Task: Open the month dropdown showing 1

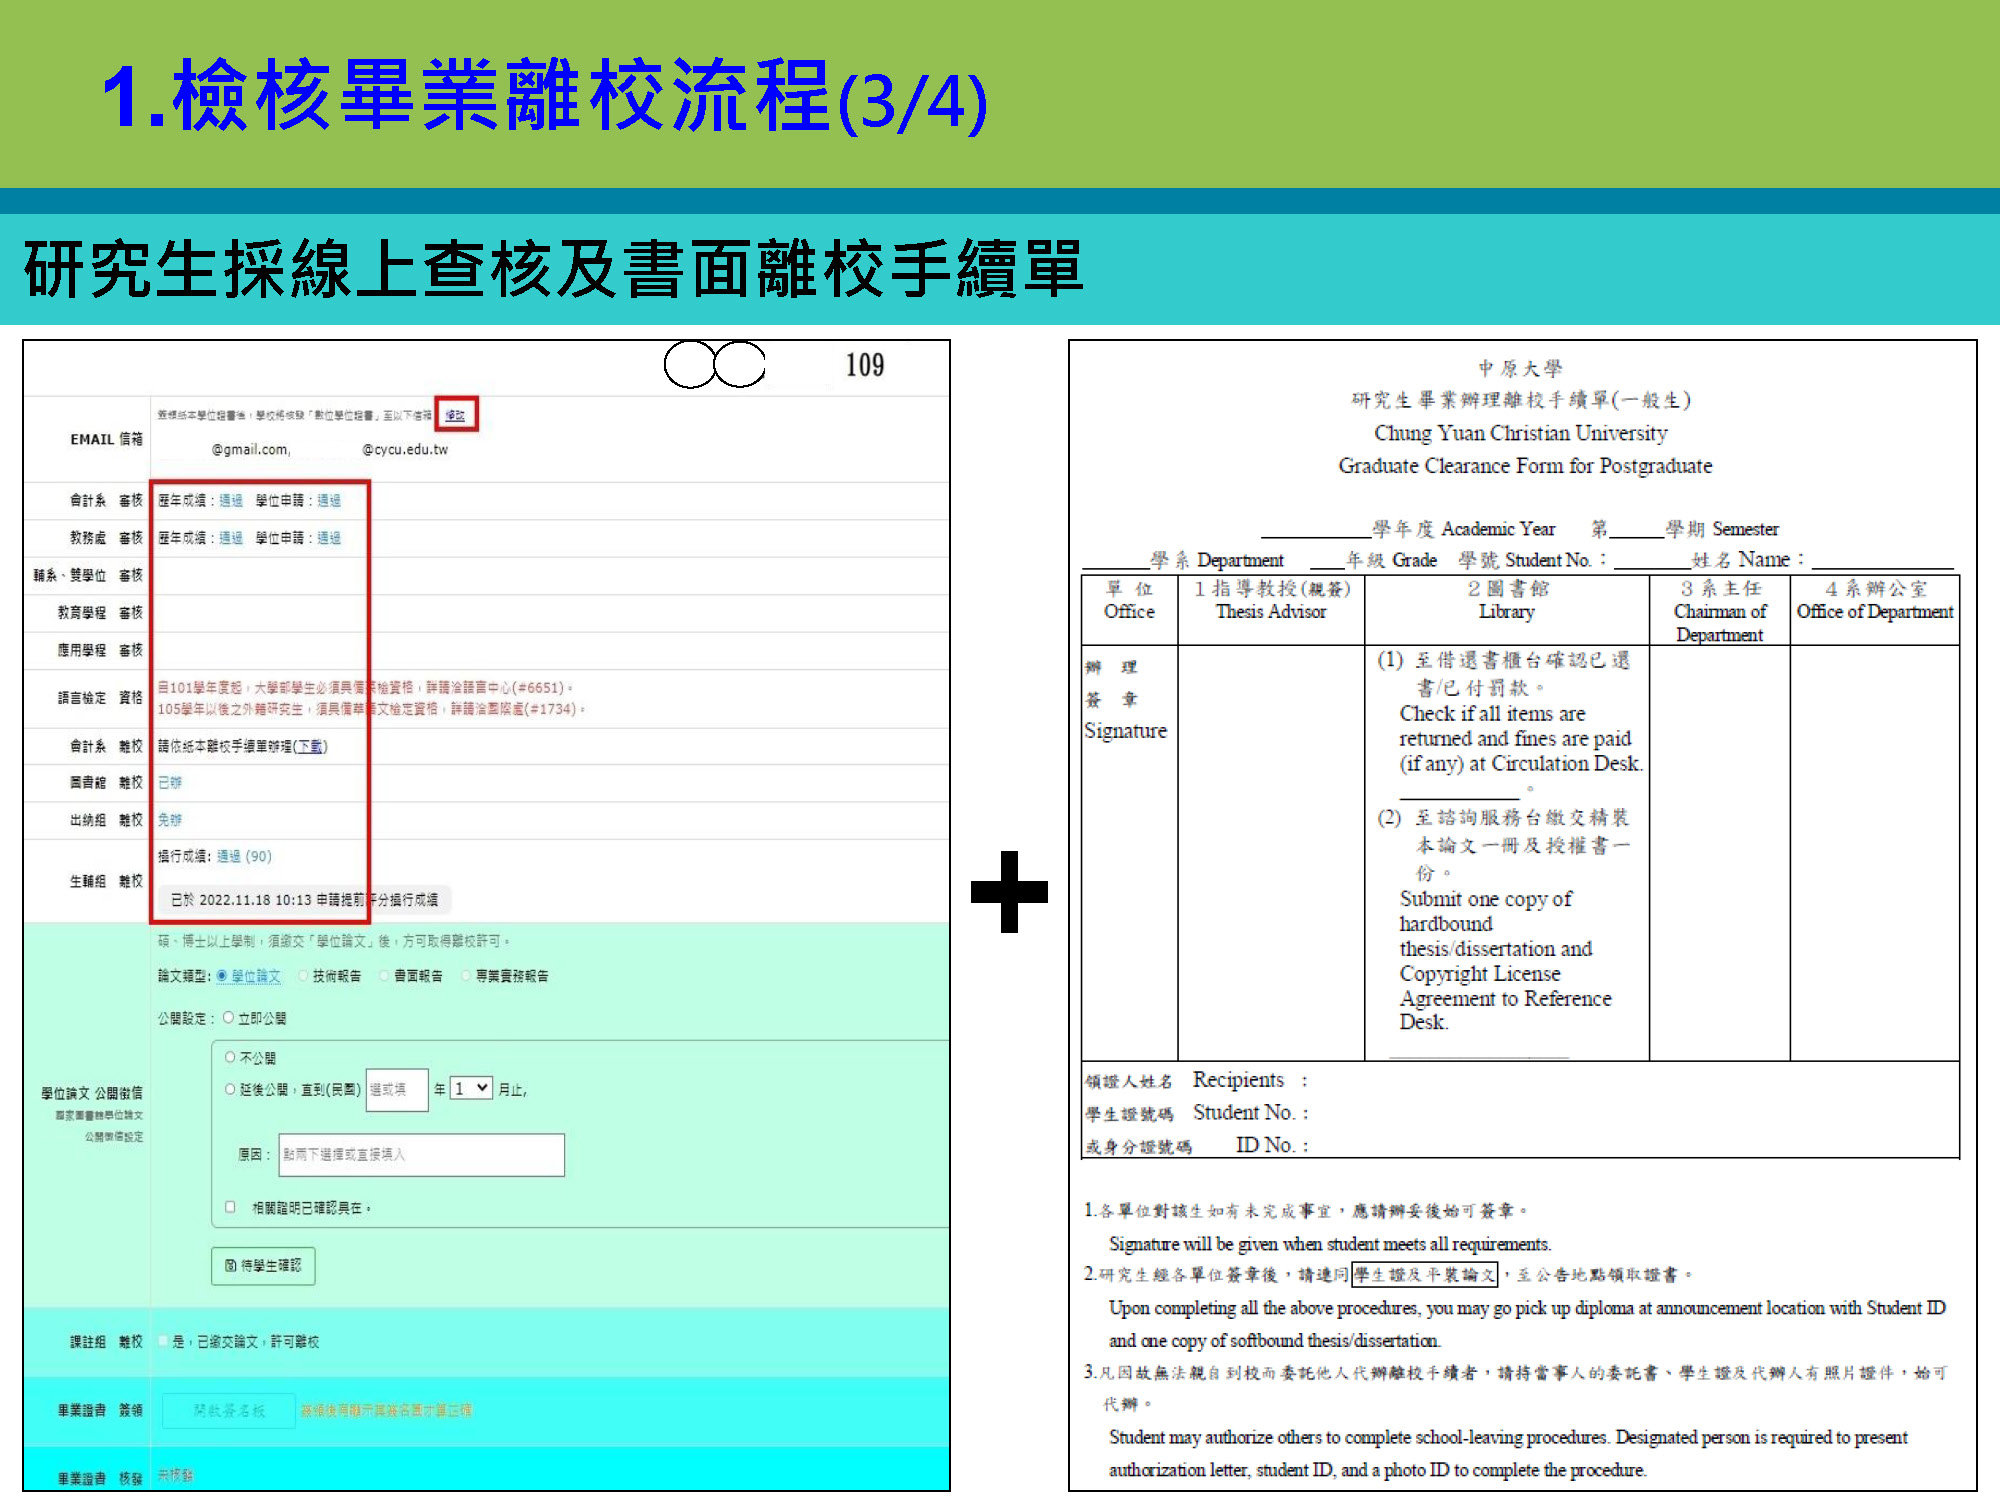Action: [471, 1089]
